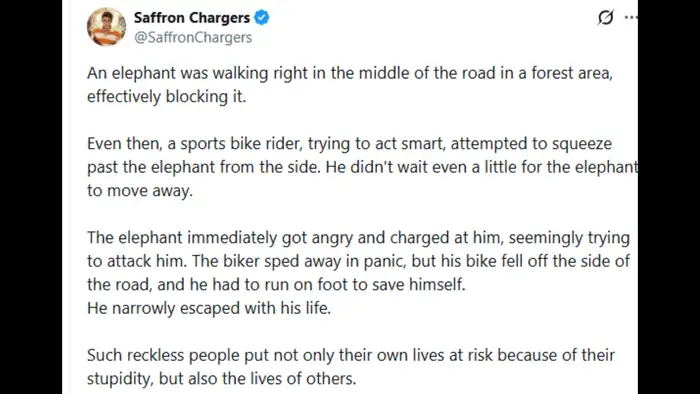Open the three-dot more options menu
The height and width of the screenshot is (394, 700).
point(631,17)
